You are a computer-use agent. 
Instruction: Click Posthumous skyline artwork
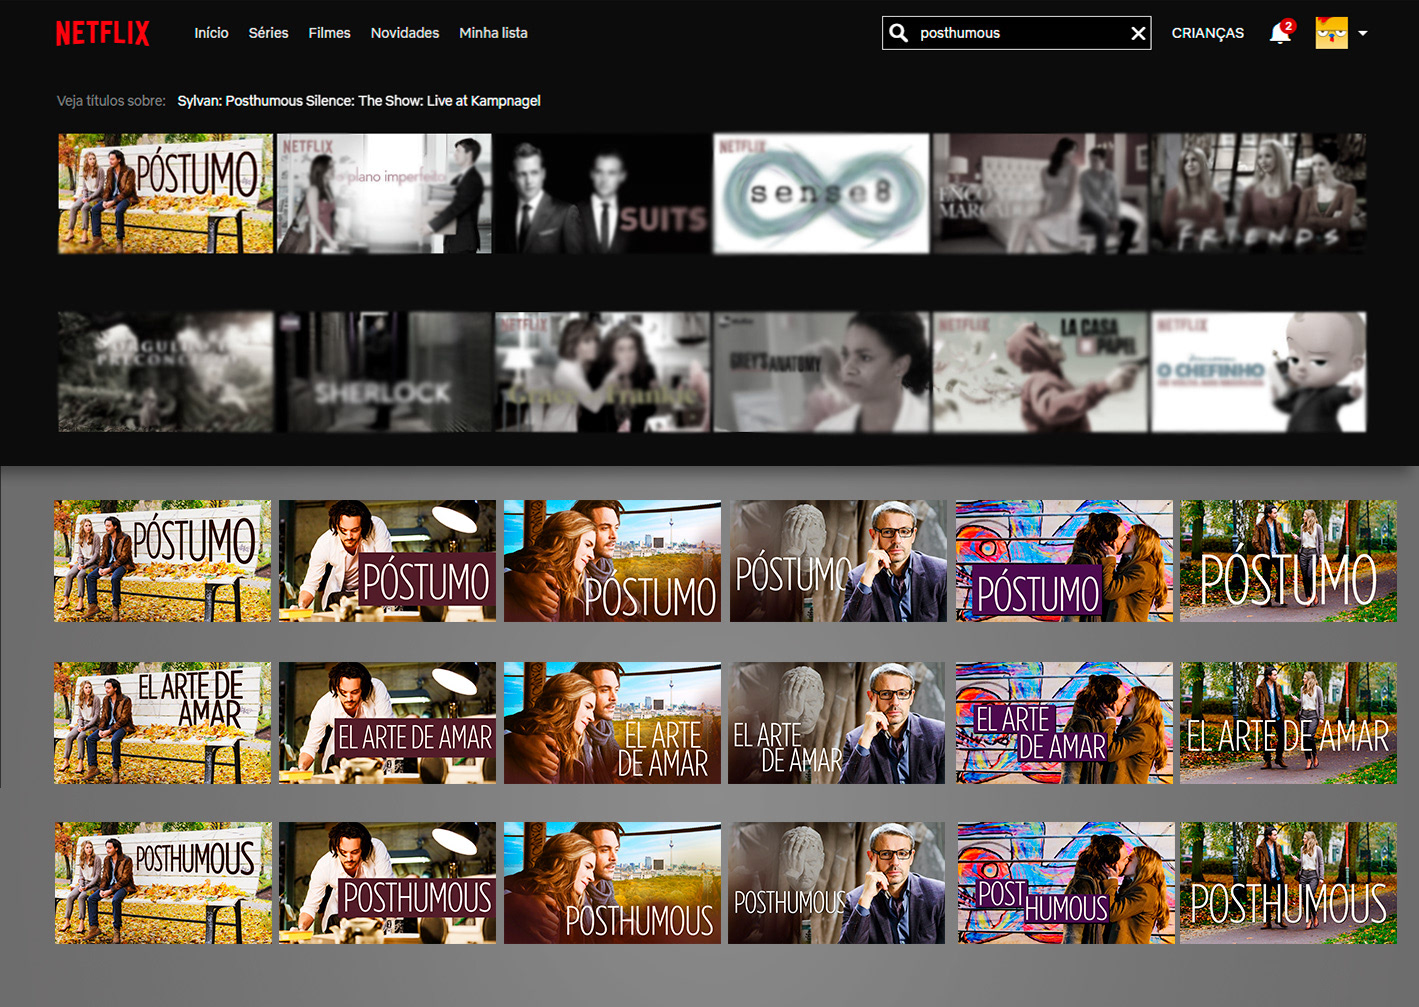point(612,883)
